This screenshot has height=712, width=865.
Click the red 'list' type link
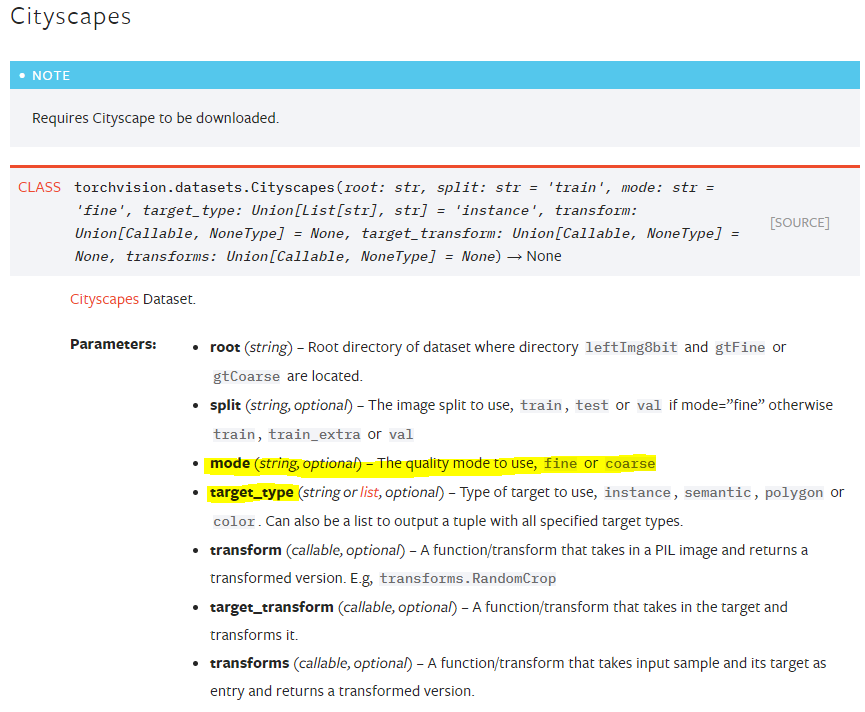click(x=369, y=492)
